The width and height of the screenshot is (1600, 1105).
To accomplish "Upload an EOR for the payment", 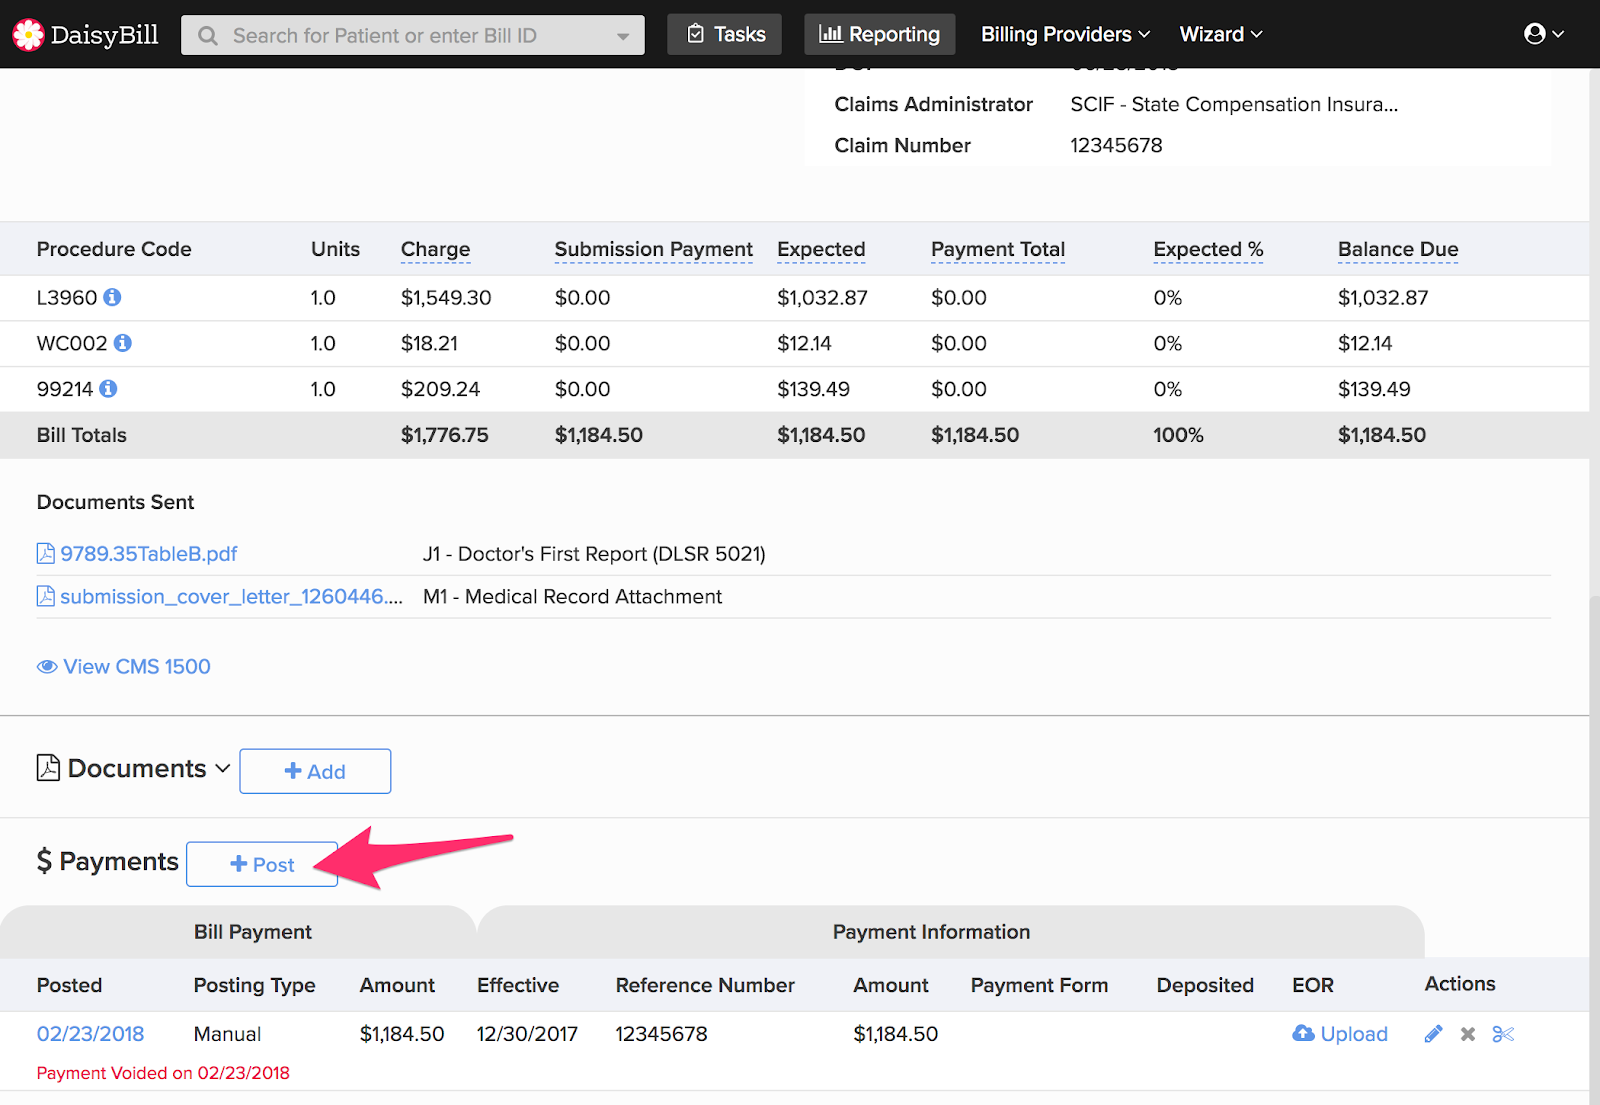I will click(1340, 1034).
